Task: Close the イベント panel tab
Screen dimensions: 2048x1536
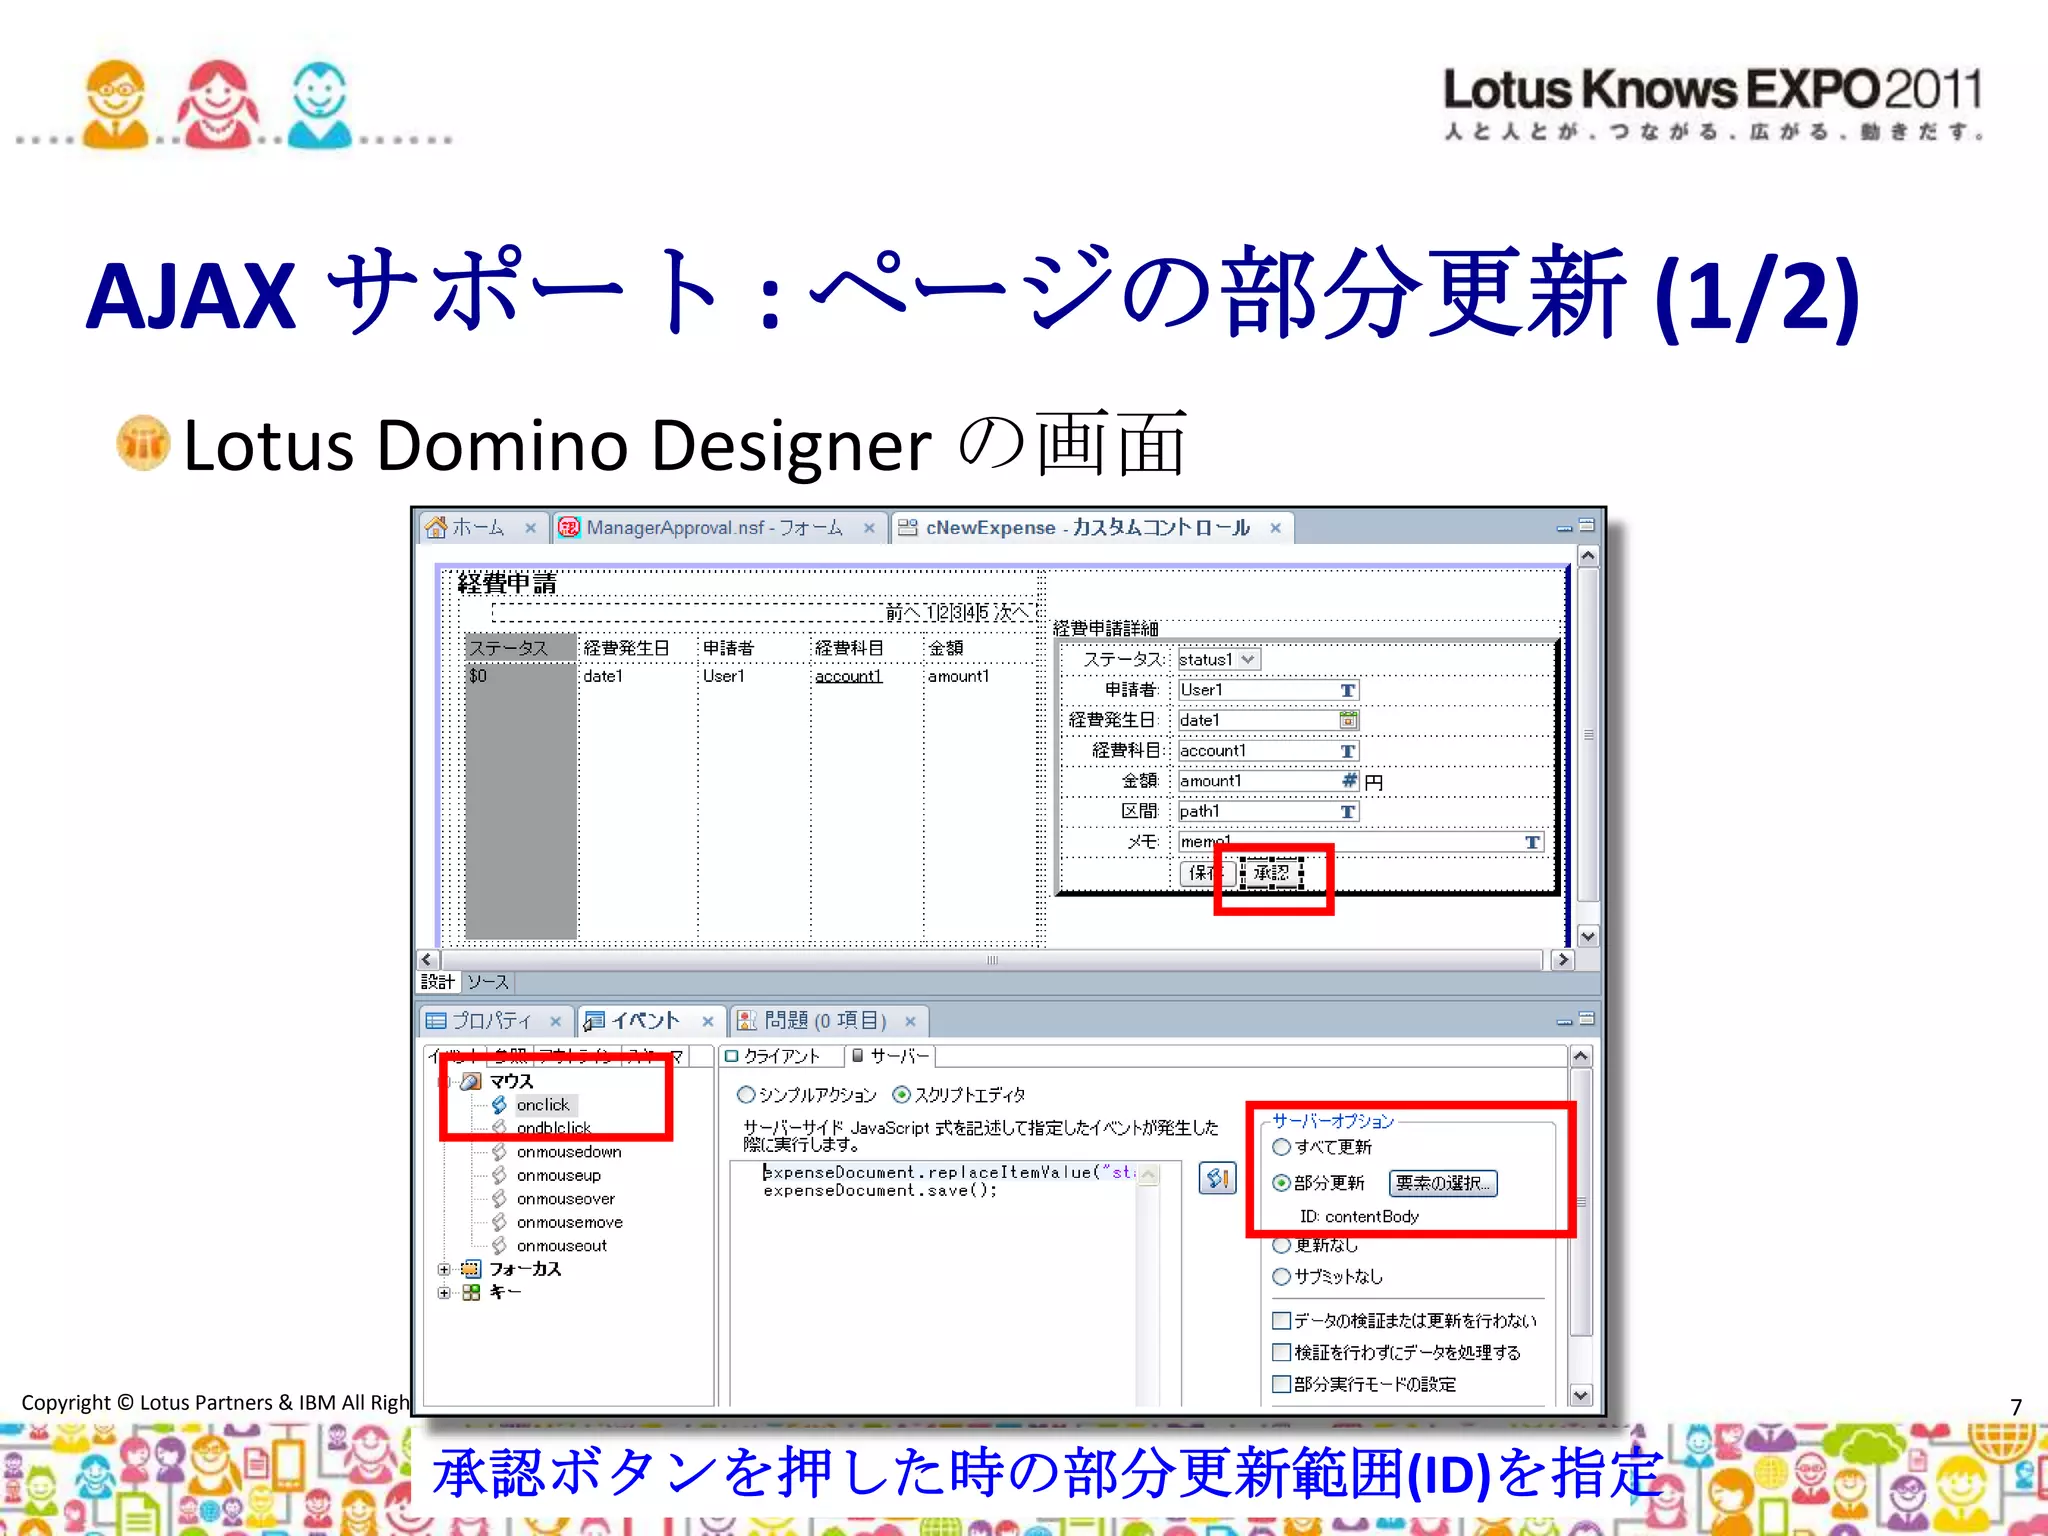Action: [x=708, y=1022]
